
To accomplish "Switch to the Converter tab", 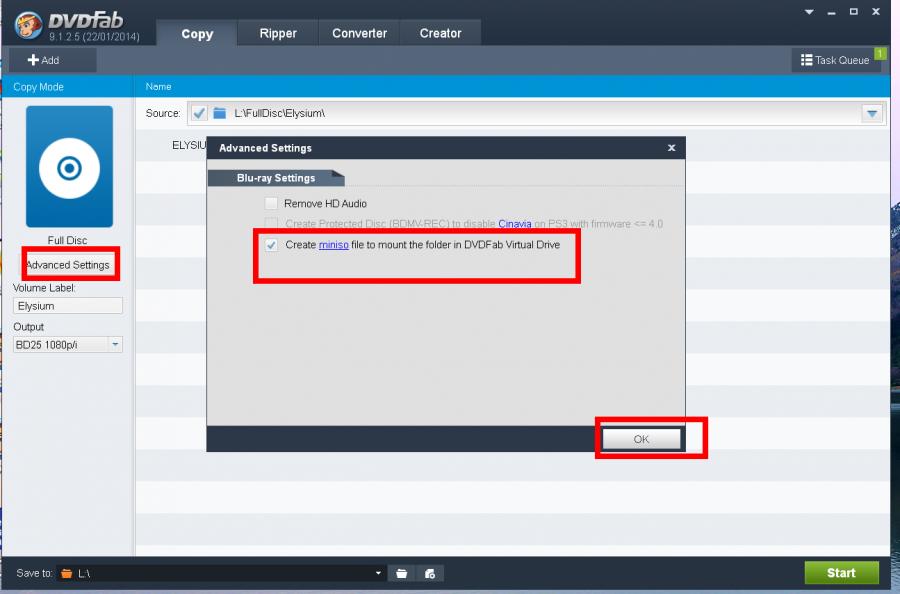I will pyautogui.click(x=359, y=33).
